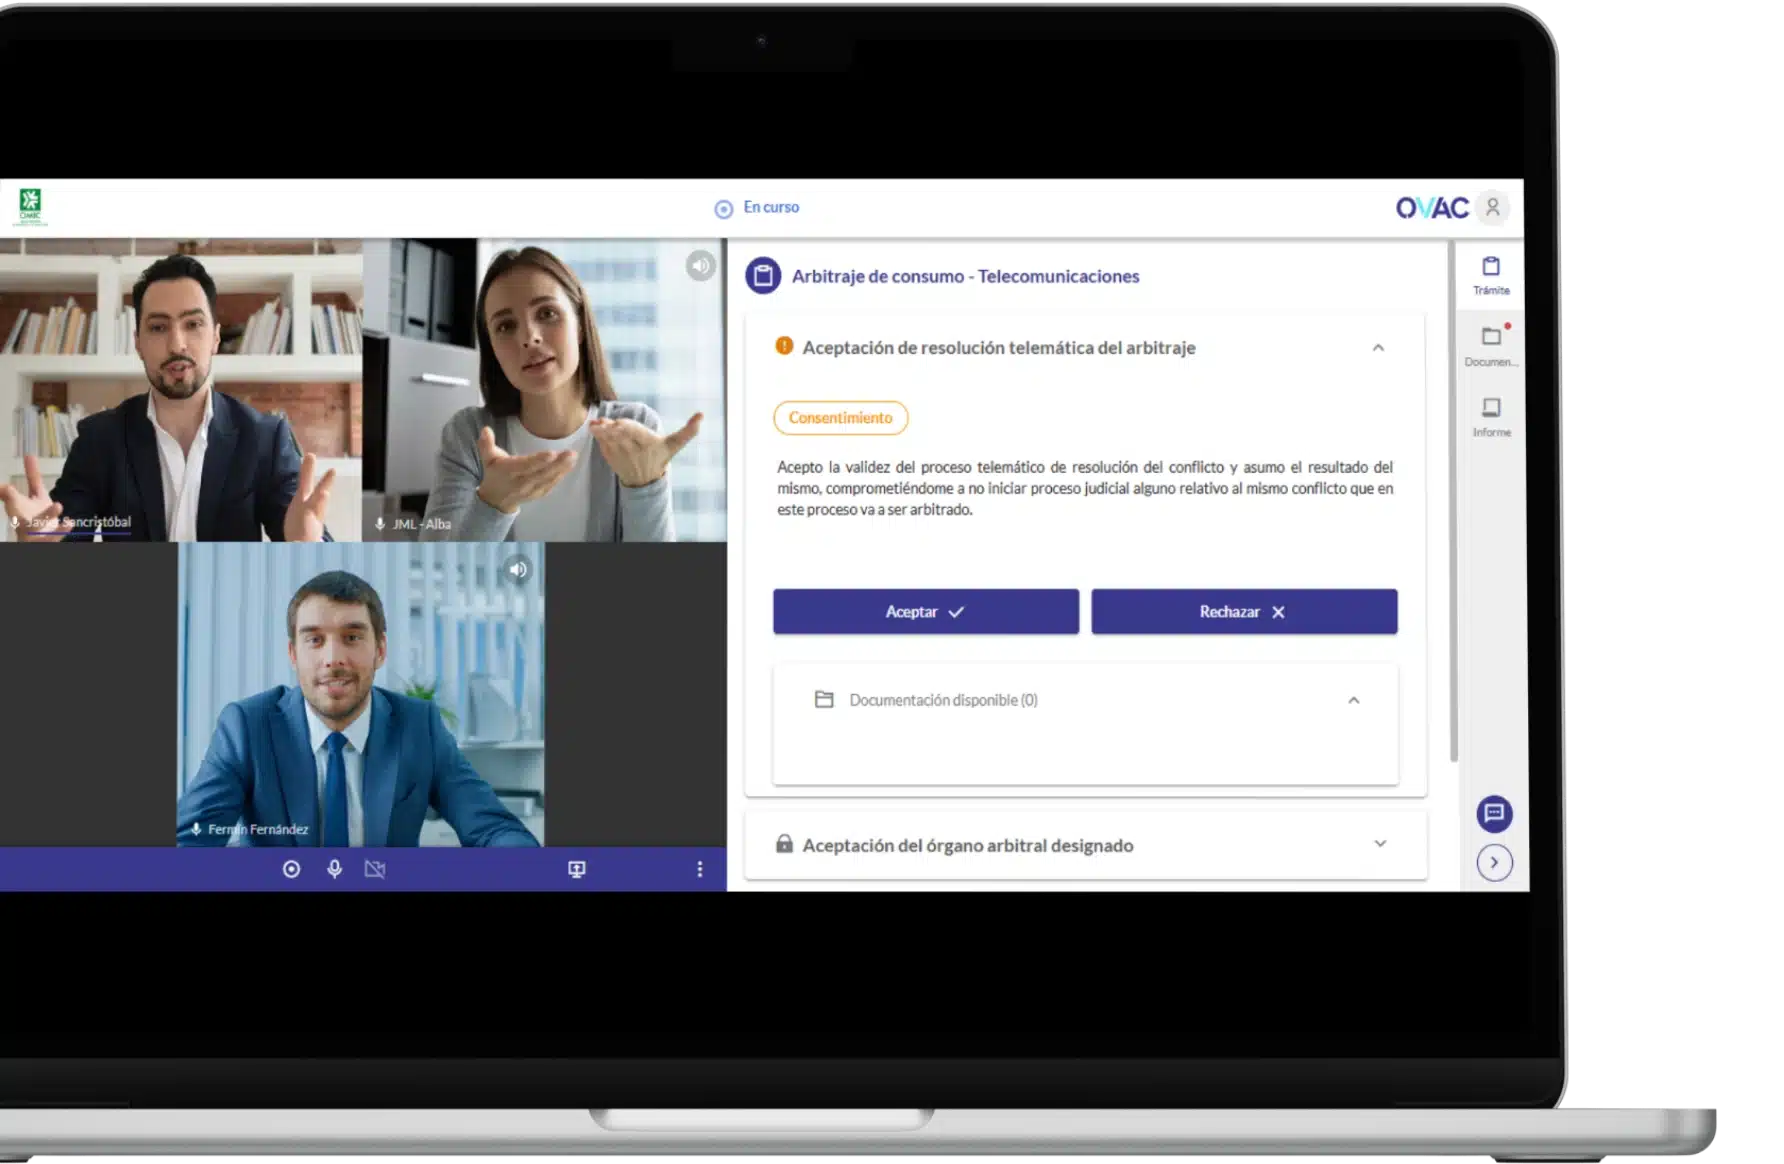Click speaker icon on Fermín Fernández video

518,569
